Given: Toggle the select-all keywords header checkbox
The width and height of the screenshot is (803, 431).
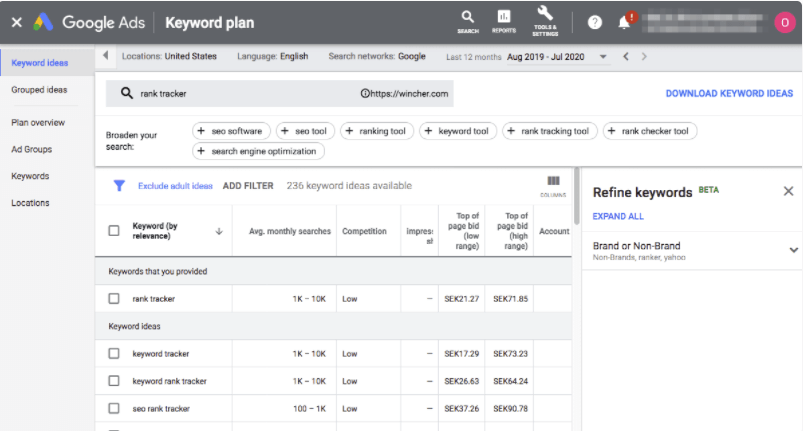Looking at the screenshot, I should (114, 231).
